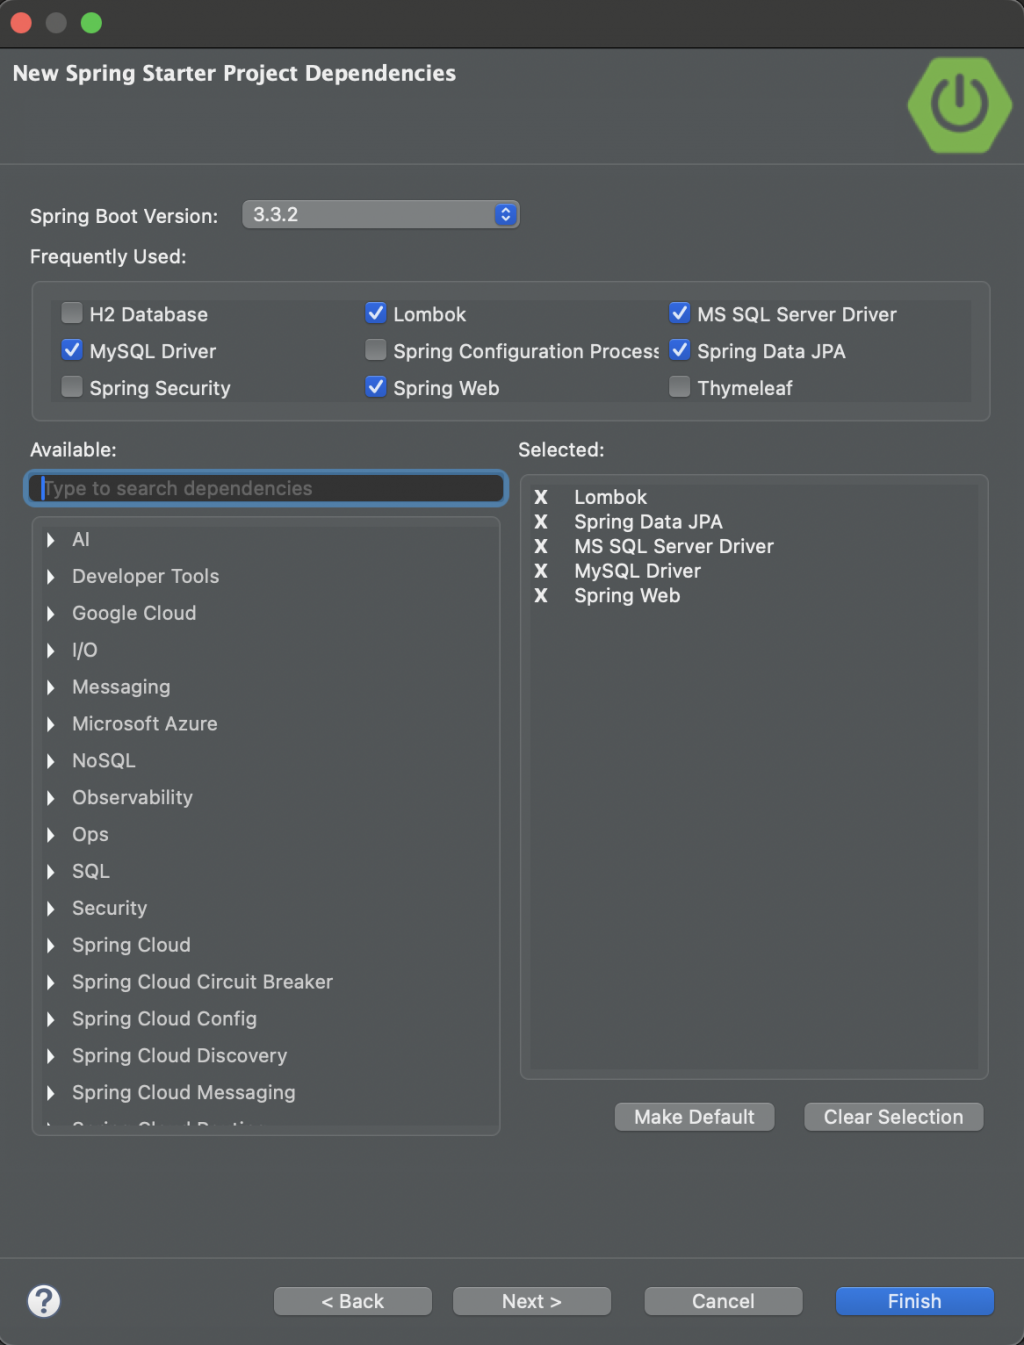Select the Spring Cloud Discovery tree label
Image resolution: width=1024 pixels, height=1345 pixels.
click(179, 1056)
